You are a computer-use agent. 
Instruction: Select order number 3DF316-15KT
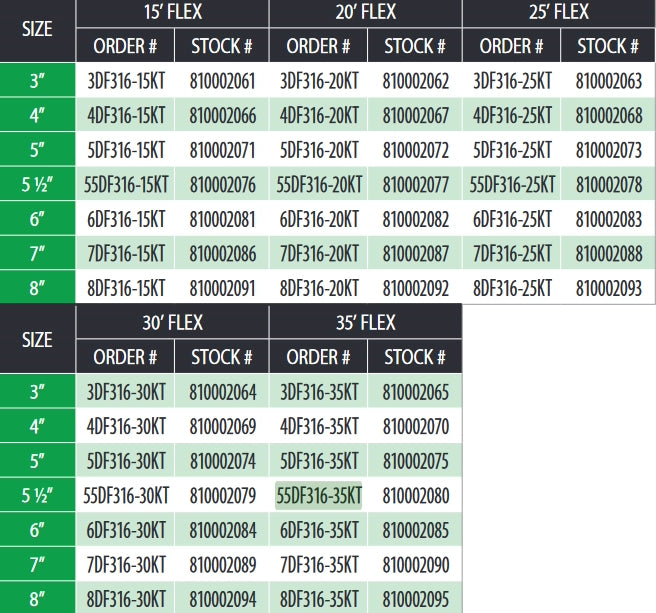pos(126,81)
